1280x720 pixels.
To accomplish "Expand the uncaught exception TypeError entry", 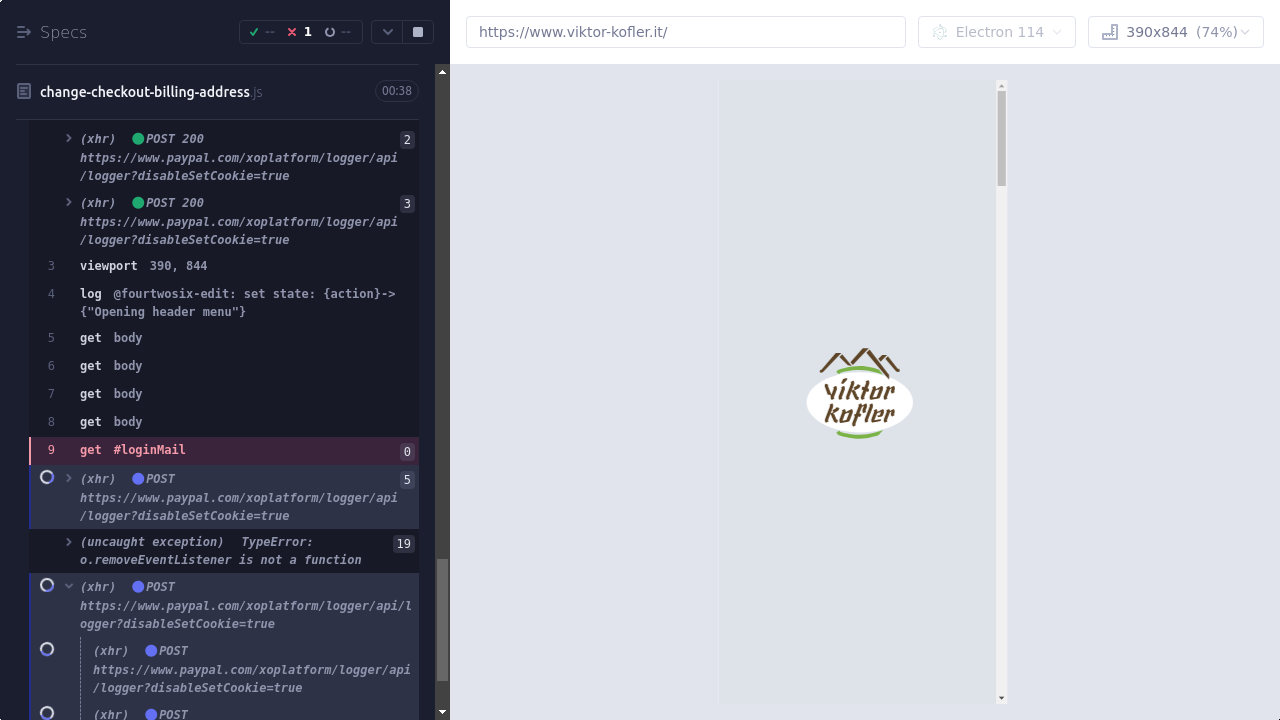I will (69, 542).
